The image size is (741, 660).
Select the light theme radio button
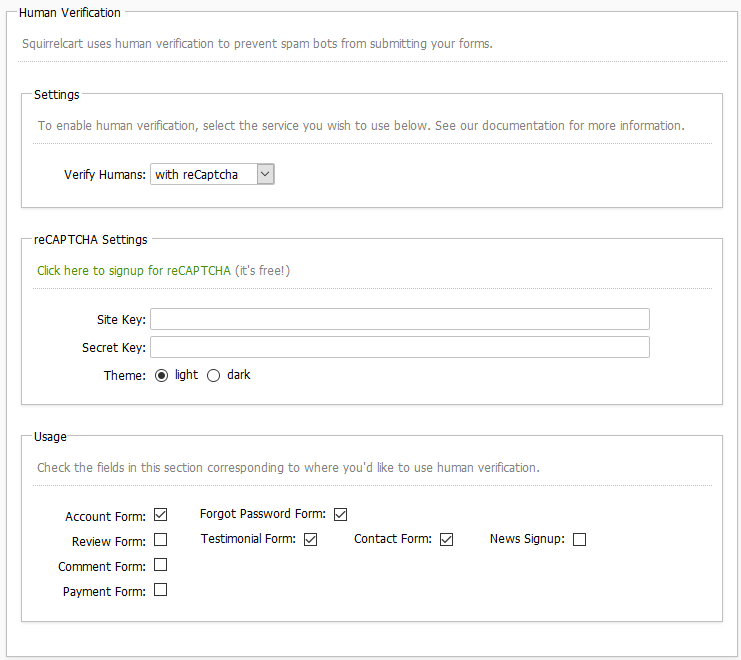click(x=162, y=375)
